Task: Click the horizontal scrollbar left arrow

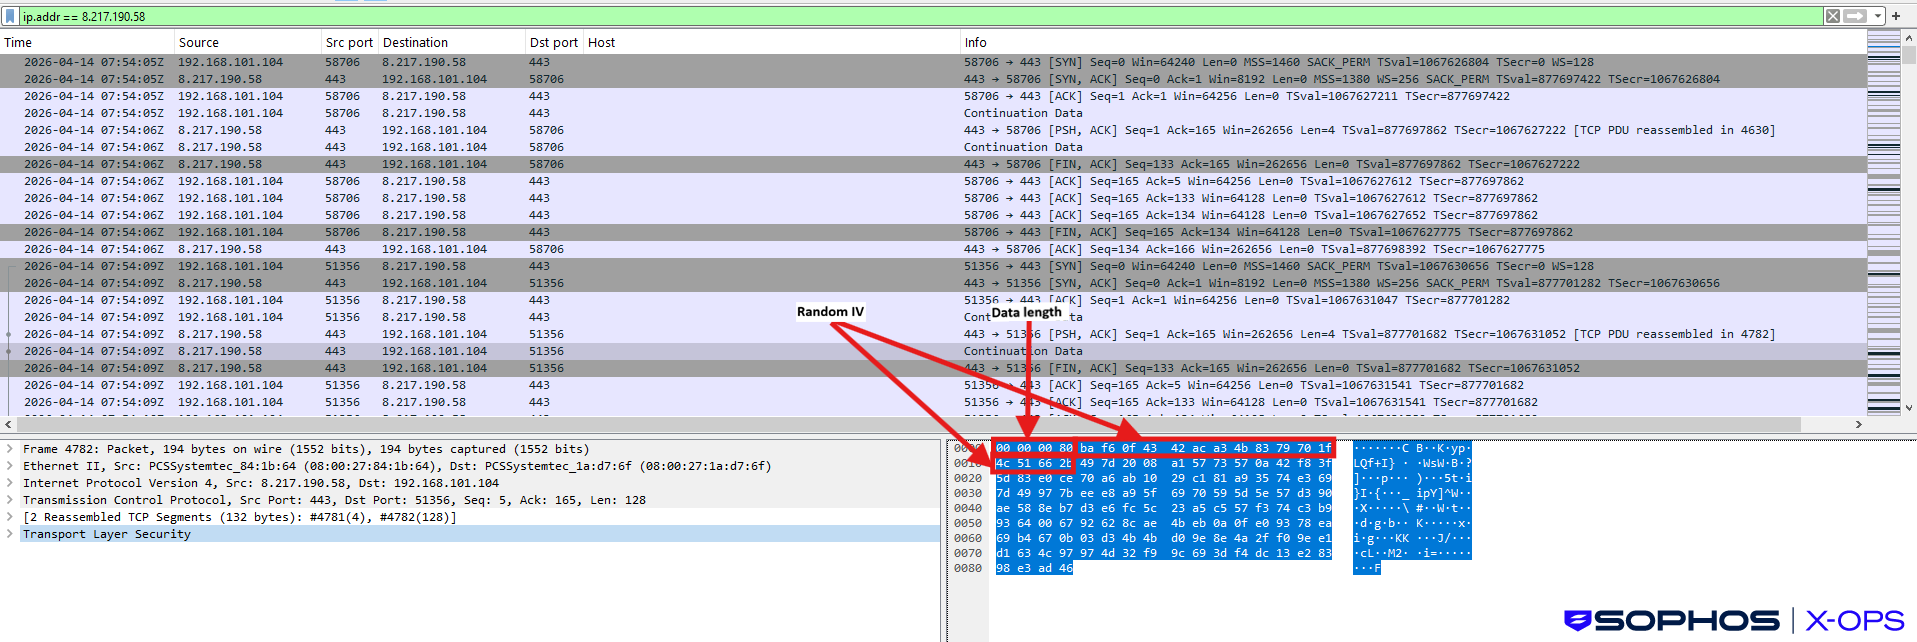Action: [8, 424]
